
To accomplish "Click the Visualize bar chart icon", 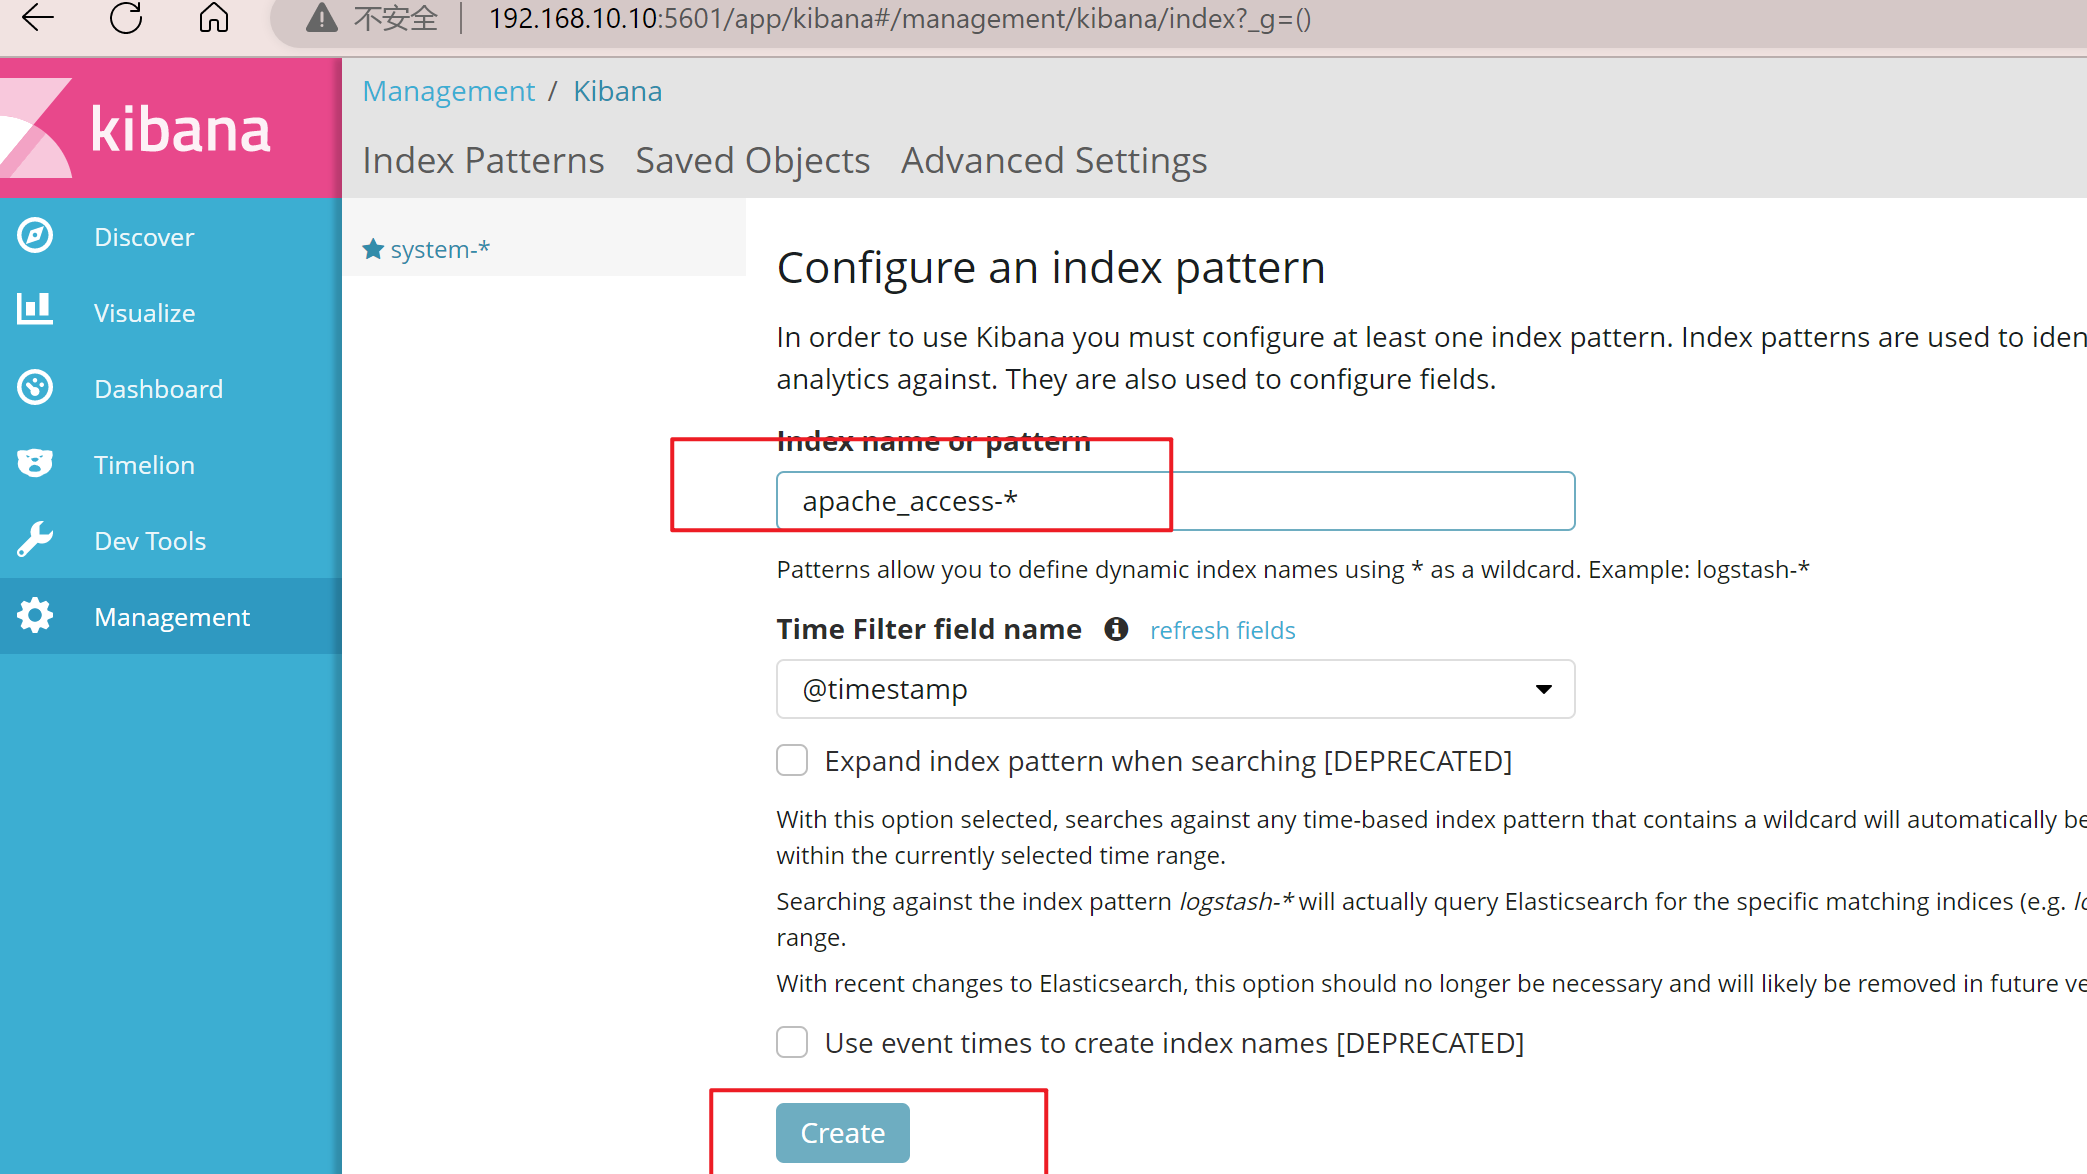I will coord(35,309).
